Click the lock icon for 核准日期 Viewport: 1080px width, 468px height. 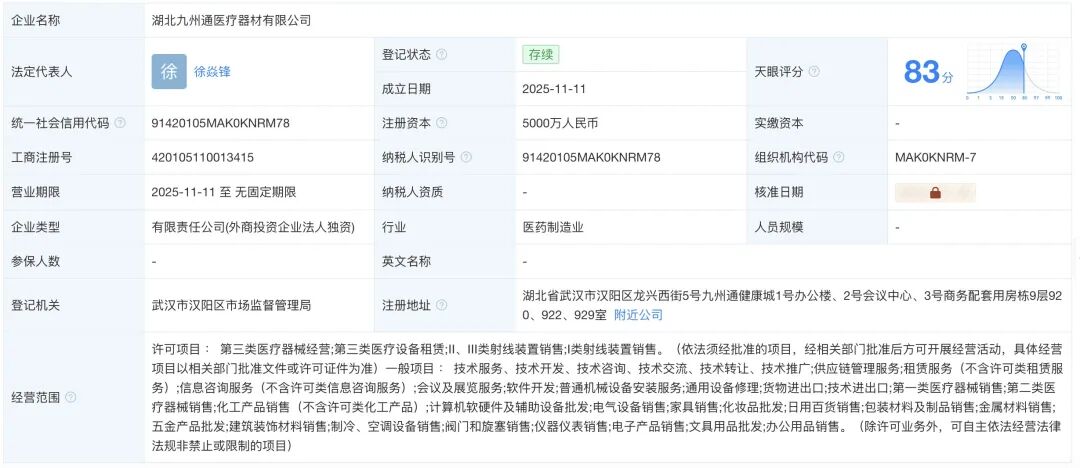click(935, 193)
